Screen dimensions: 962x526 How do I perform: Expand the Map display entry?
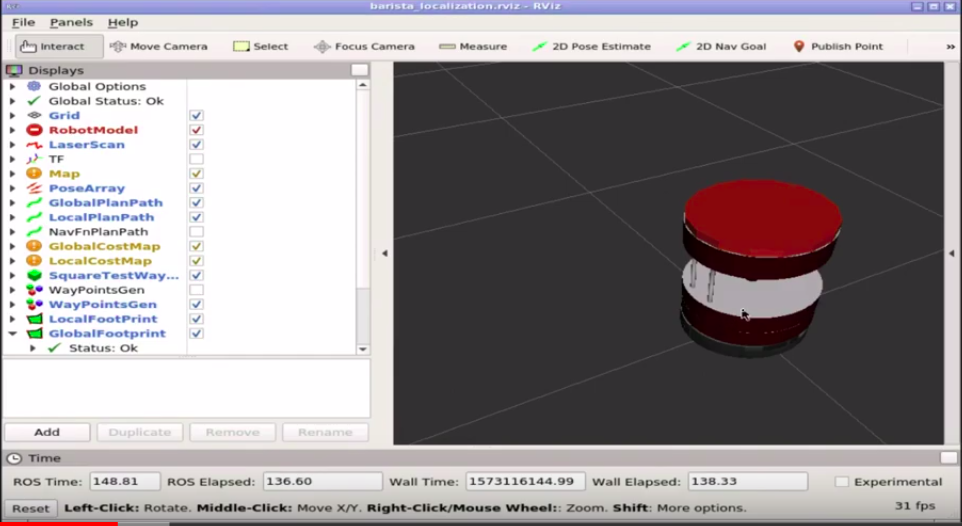coord(12,174)
